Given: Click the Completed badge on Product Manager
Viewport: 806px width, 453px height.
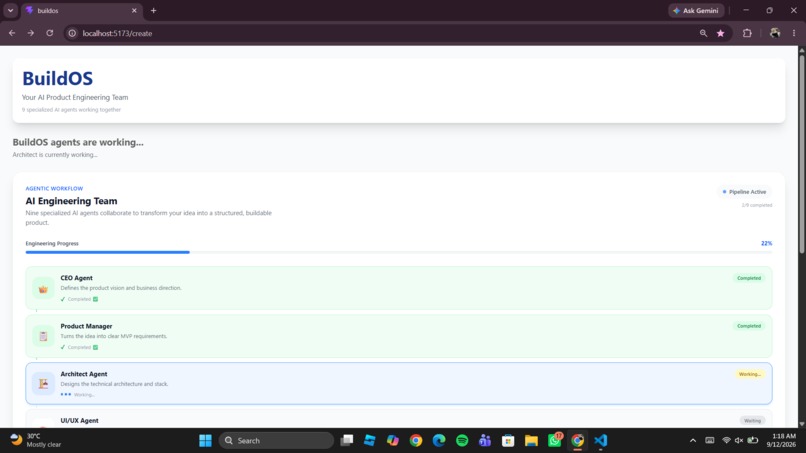Looking at the screenshot, I should 749,326.
